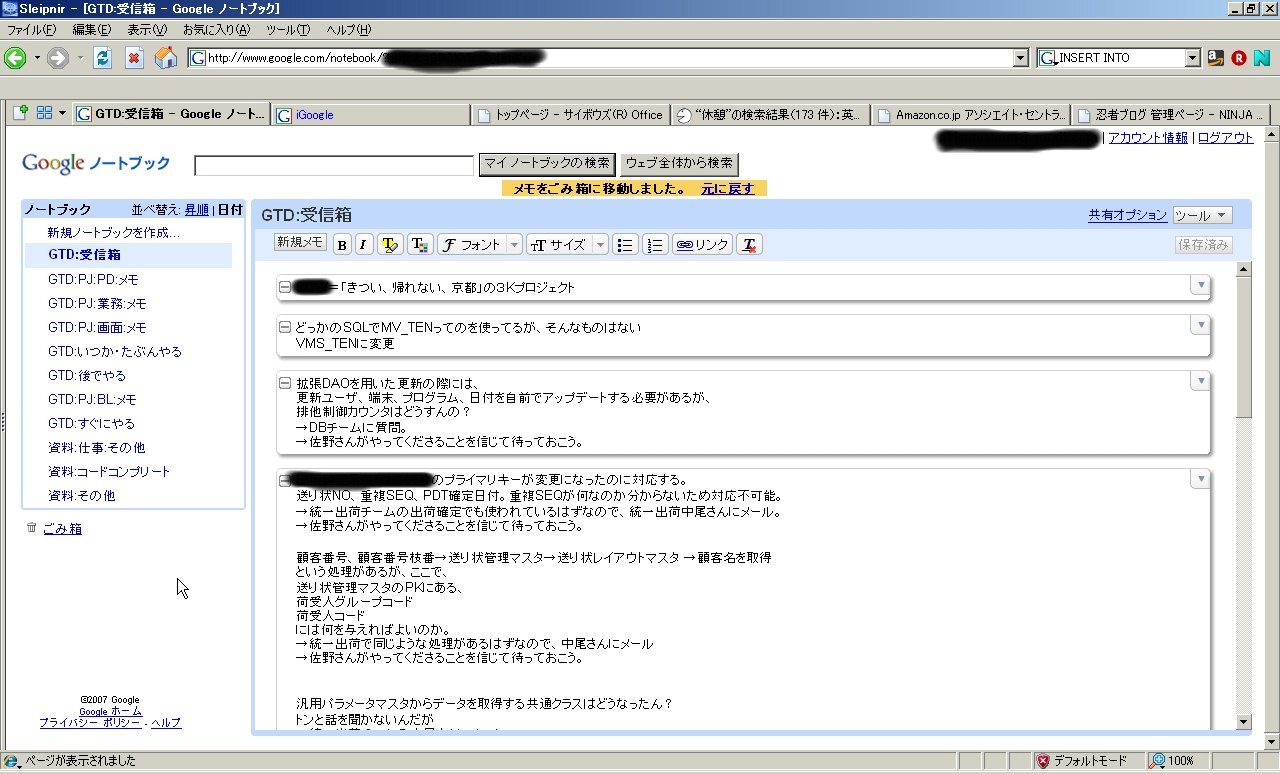
Task: Insert a bulleted list
Action: click(x=625, y=245)
